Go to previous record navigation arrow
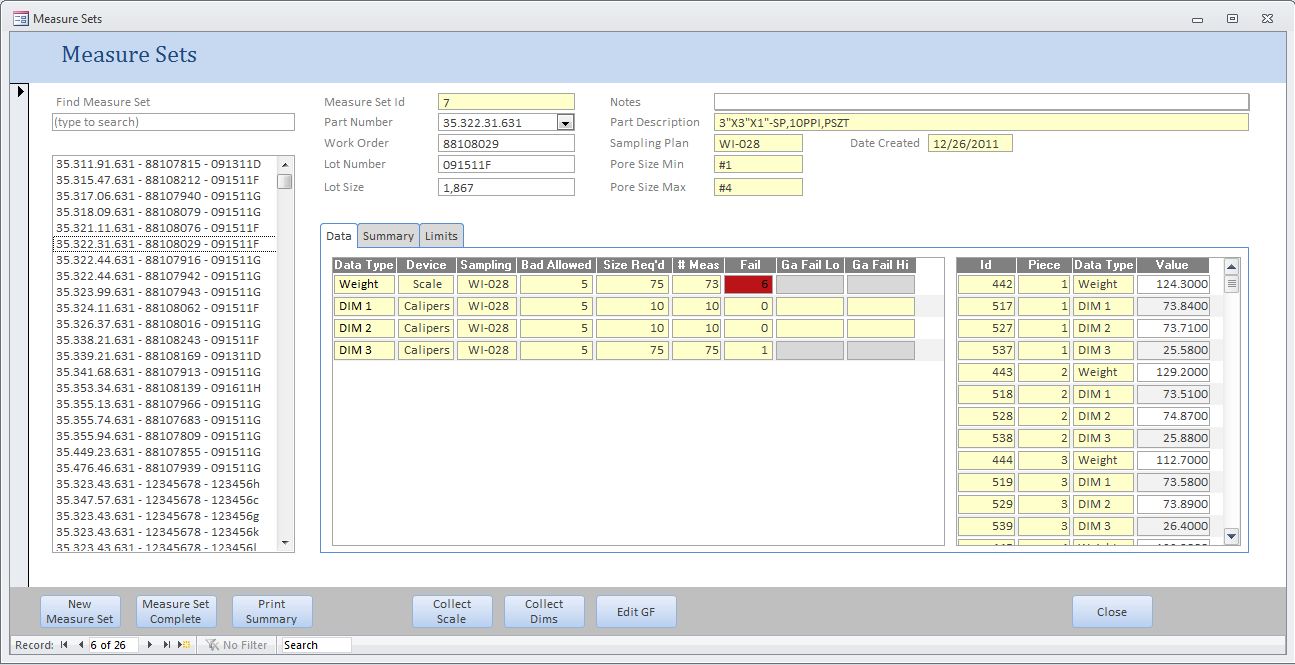Image resolution: width=1295 pixels, height=665 pixels. click(x=80, y=645)
